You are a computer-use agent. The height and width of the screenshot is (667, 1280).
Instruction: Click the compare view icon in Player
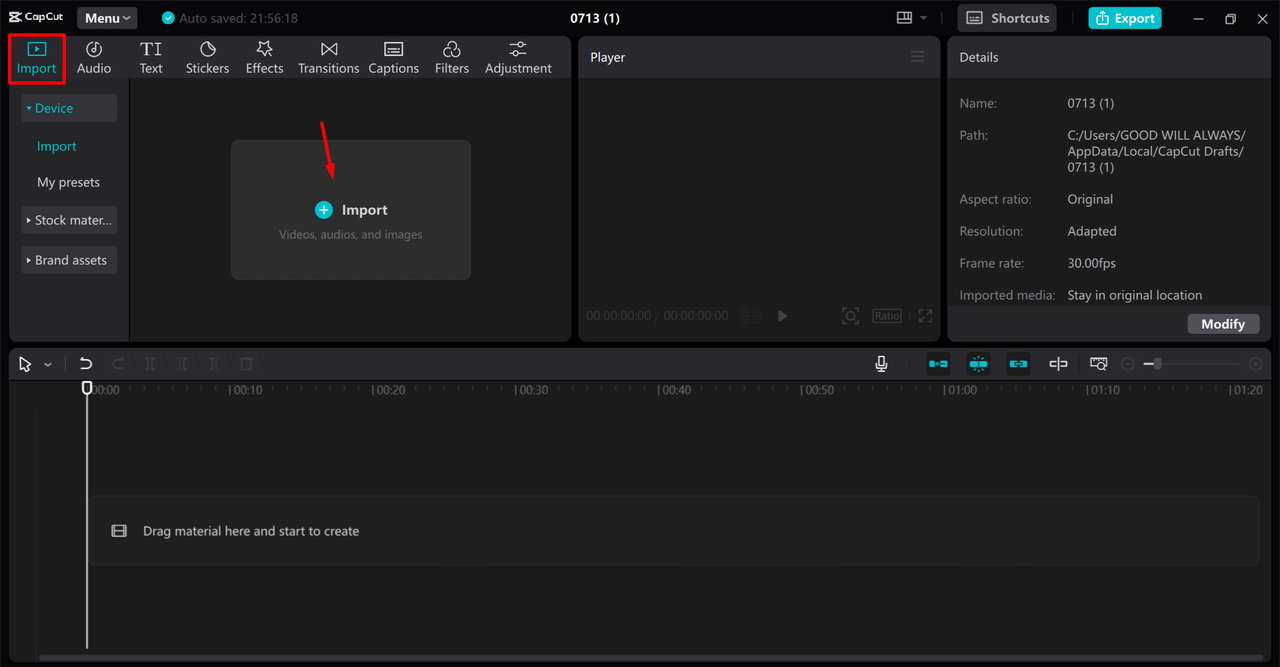coord(750,316)
